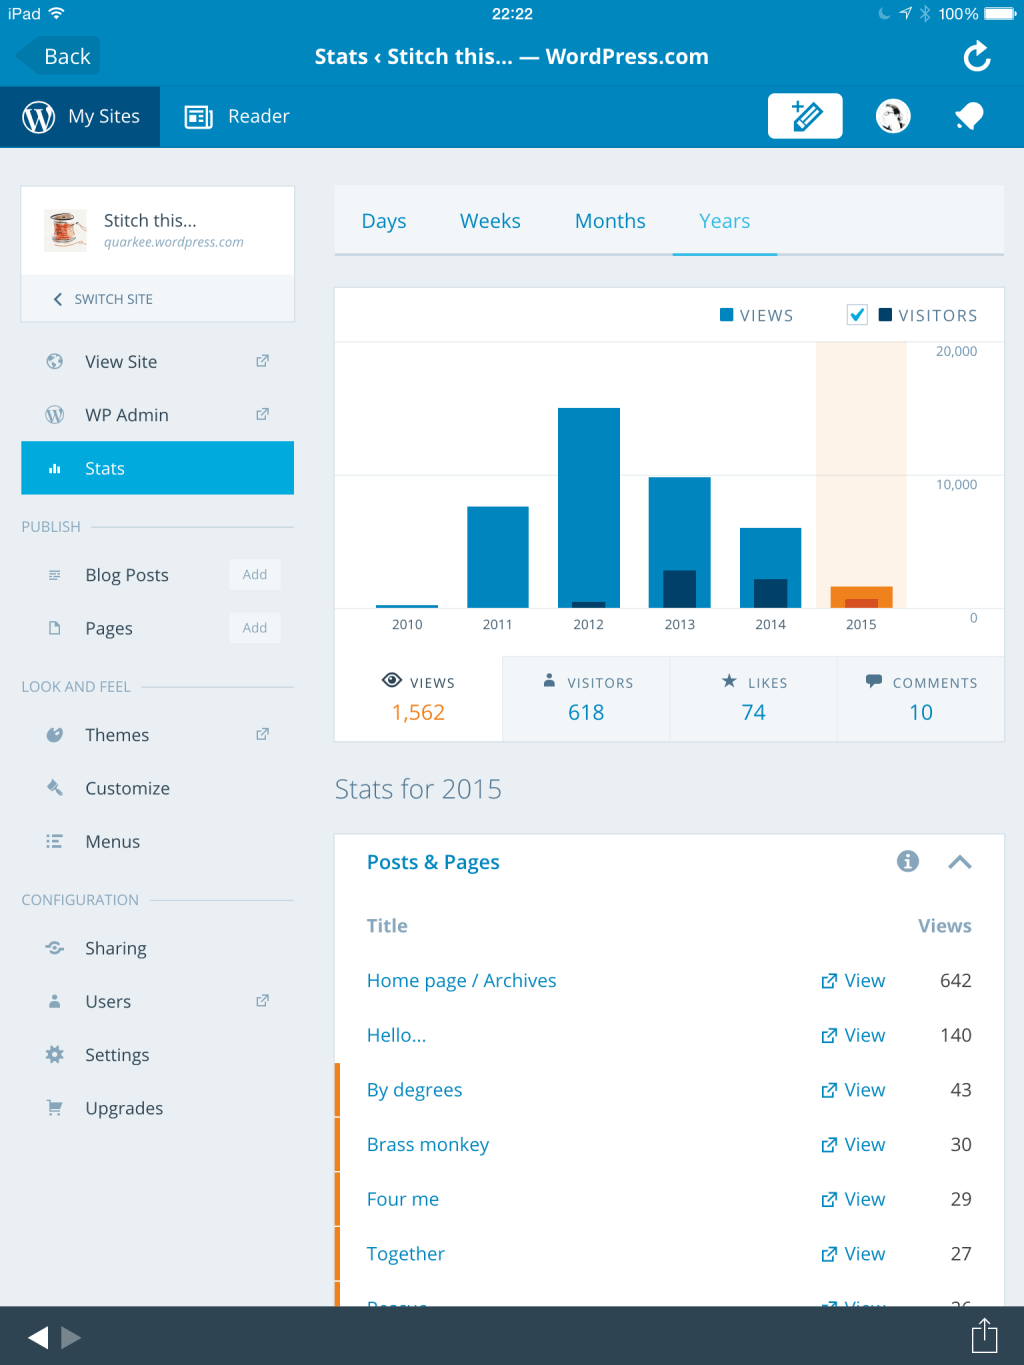Click the new post compose icon

[805, 116]
